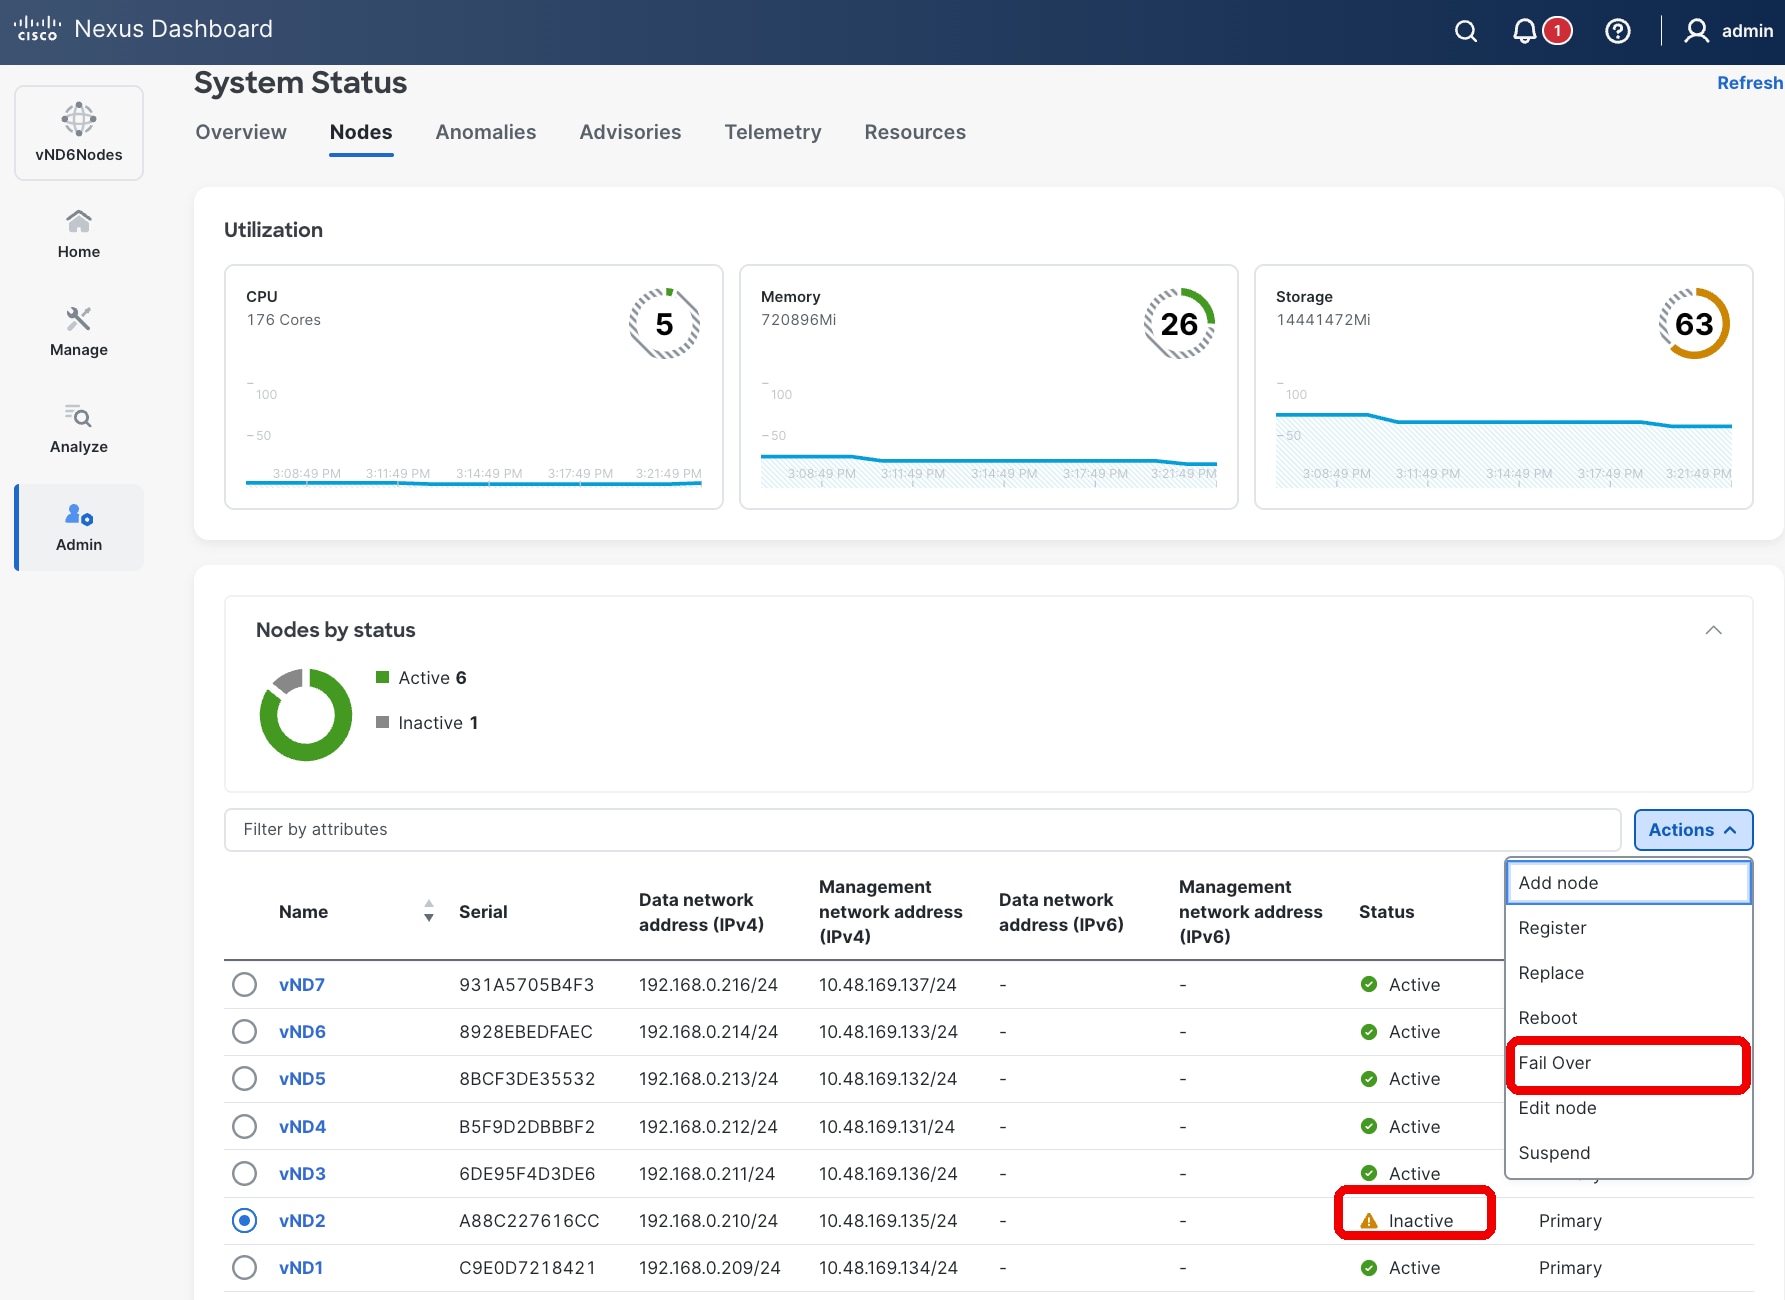This screenshot has height=1300, width=1785.
Task: Click serial A88C227616CC cell
Action: pyautogui.click(x=529, y=1220)
